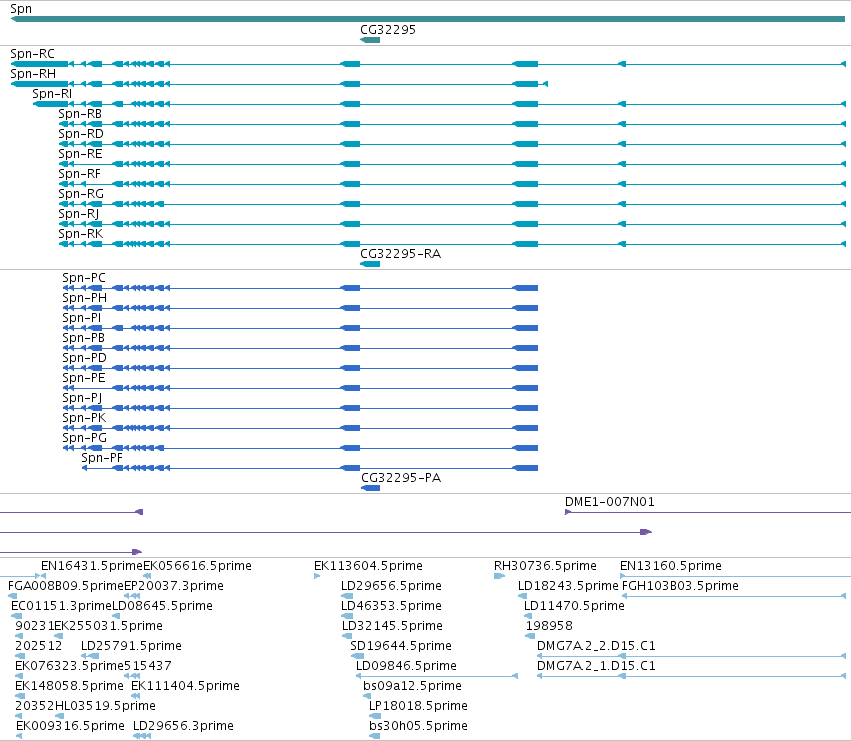The width and height of the screenshot is (851, 741).
Task: Select LD32145.5prime EST label
Action: pyautogui.click(x=392, y=626)
